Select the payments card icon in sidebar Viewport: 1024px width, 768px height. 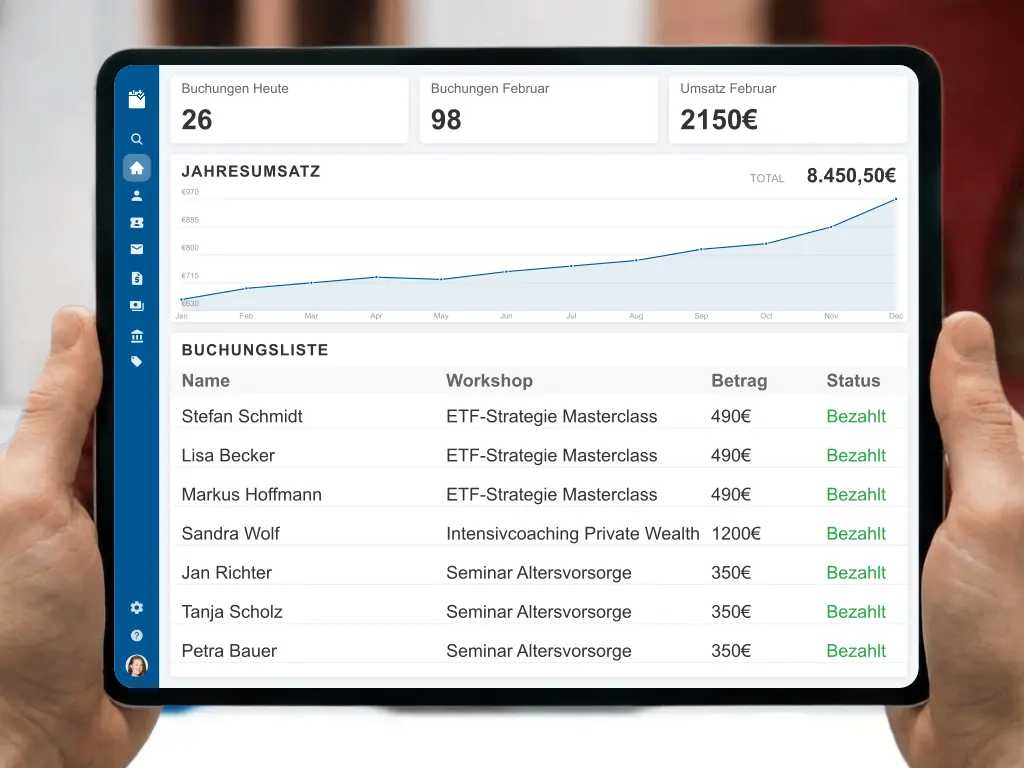(137, 306)
